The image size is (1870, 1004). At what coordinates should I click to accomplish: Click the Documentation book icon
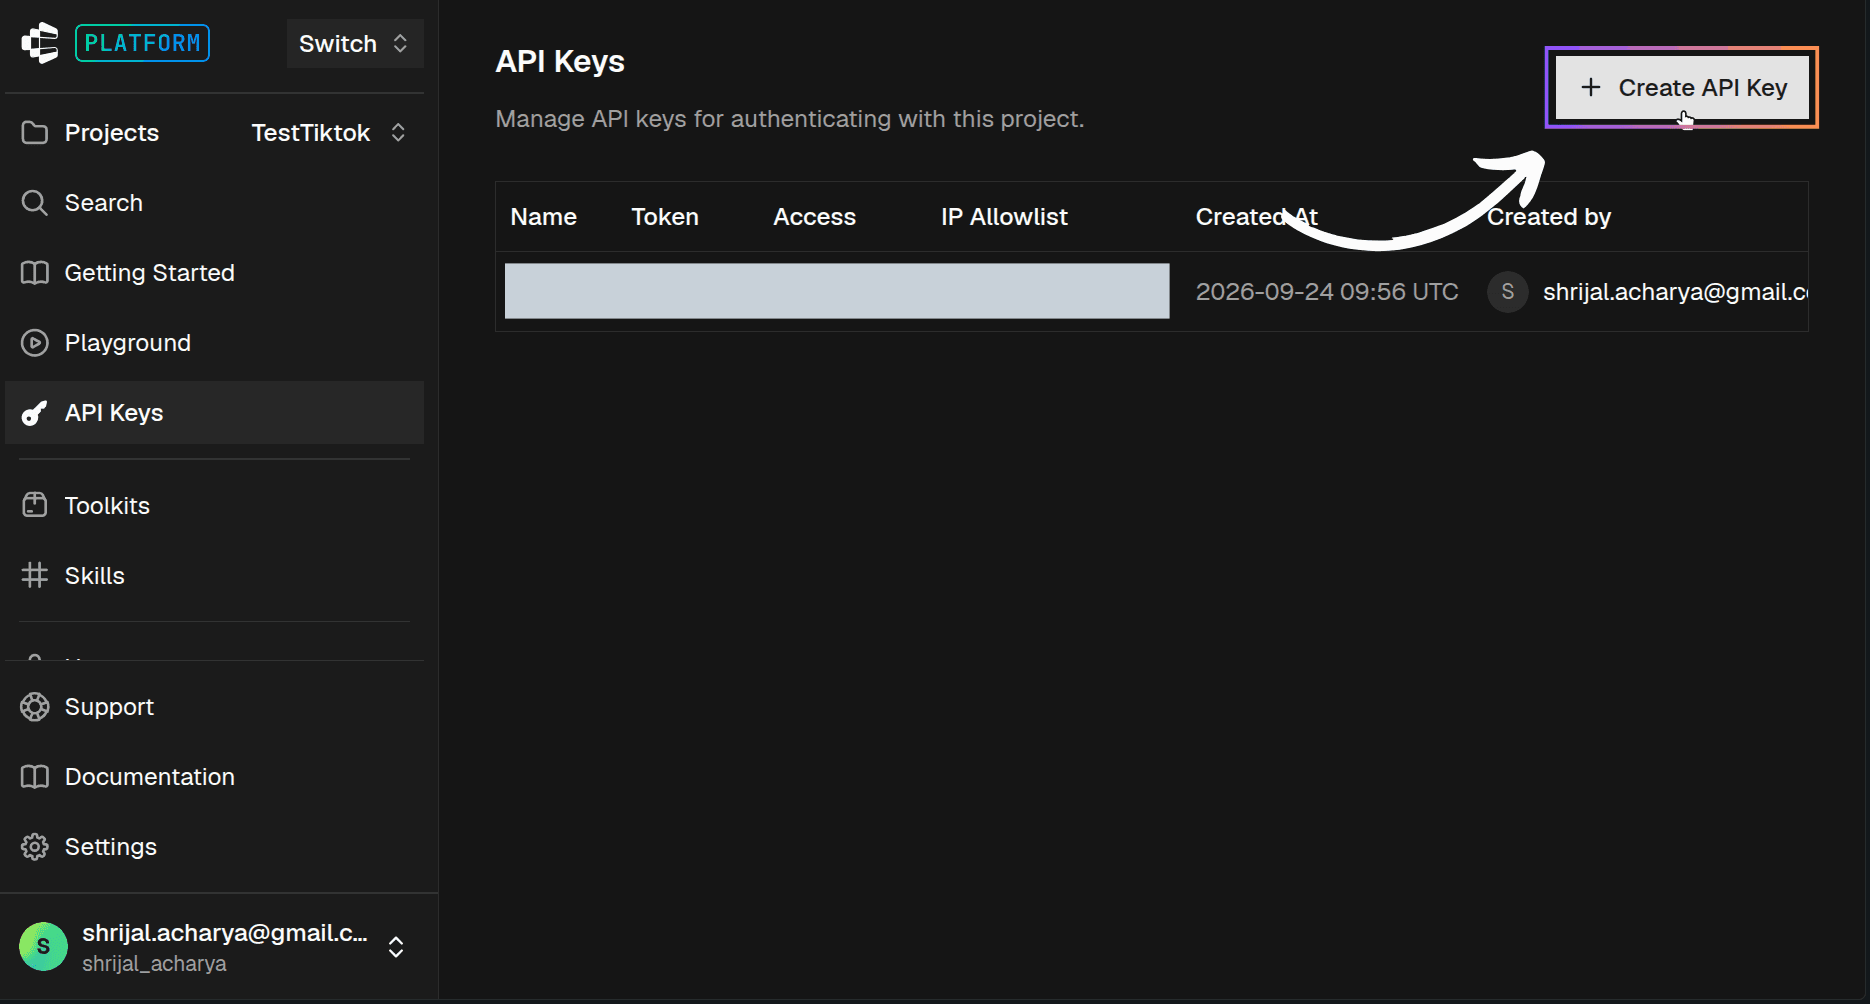pos(35,777)
